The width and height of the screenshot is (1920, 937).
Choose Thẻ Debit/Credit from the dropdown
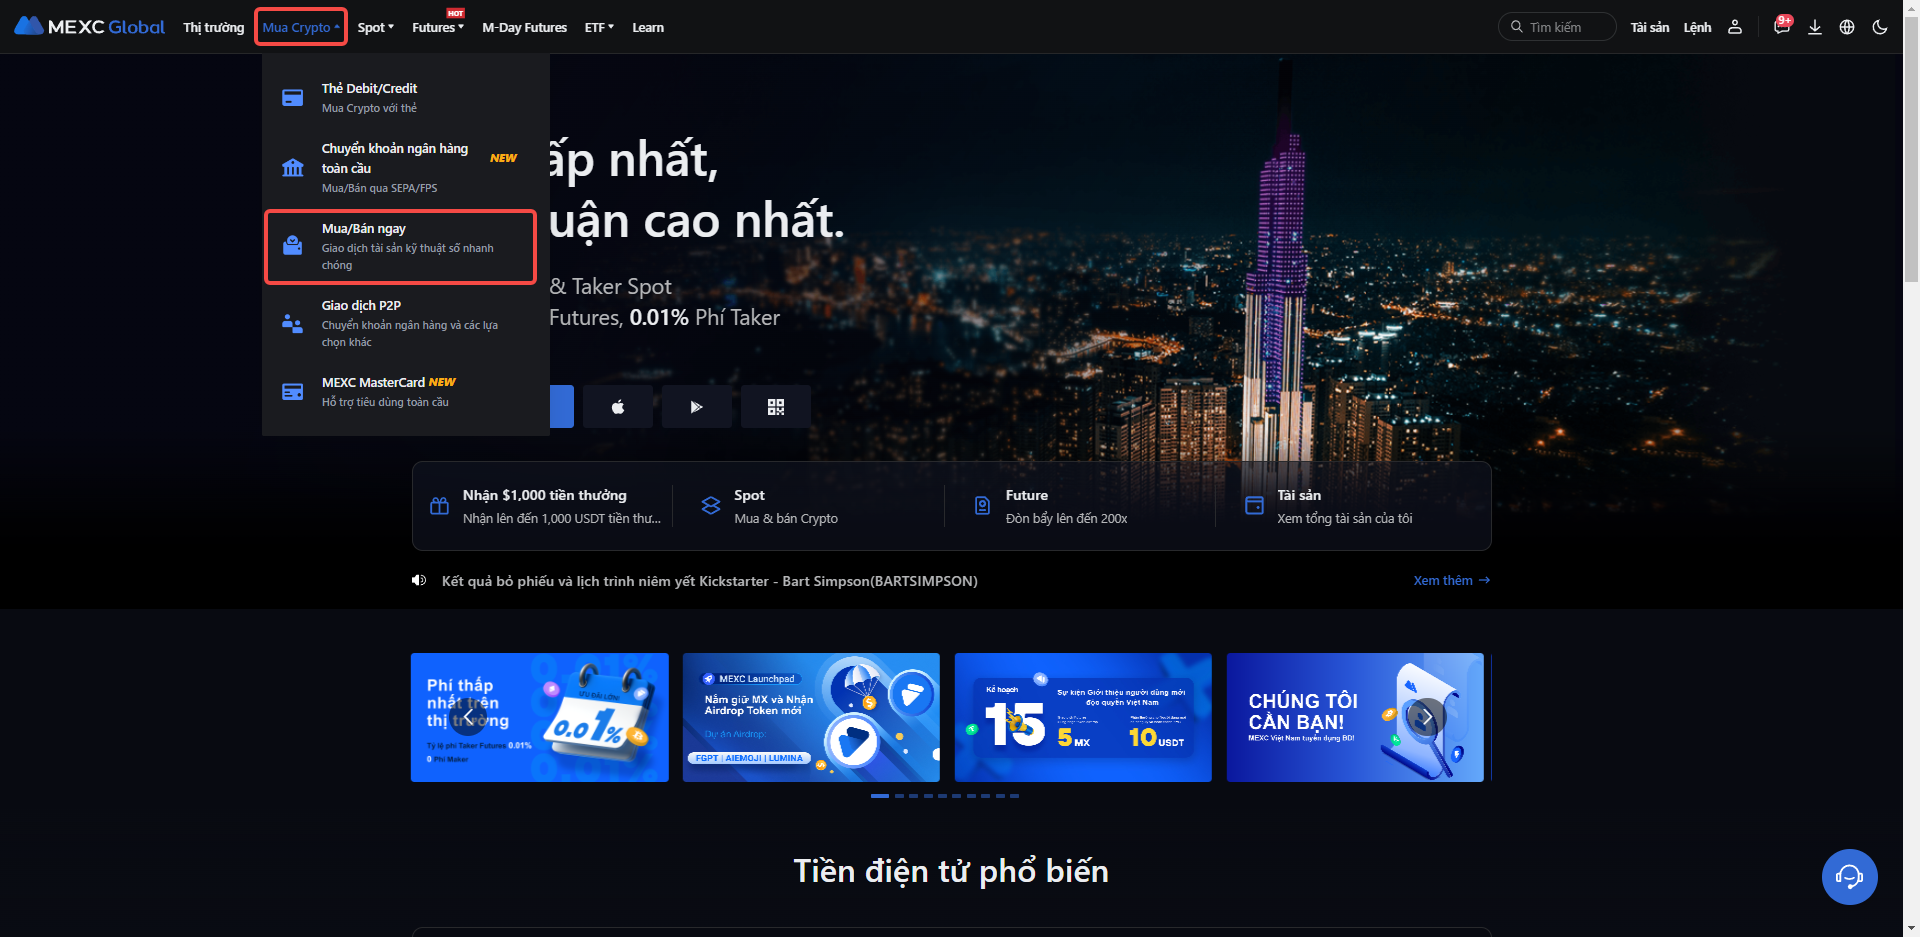[x=401, y=98]
